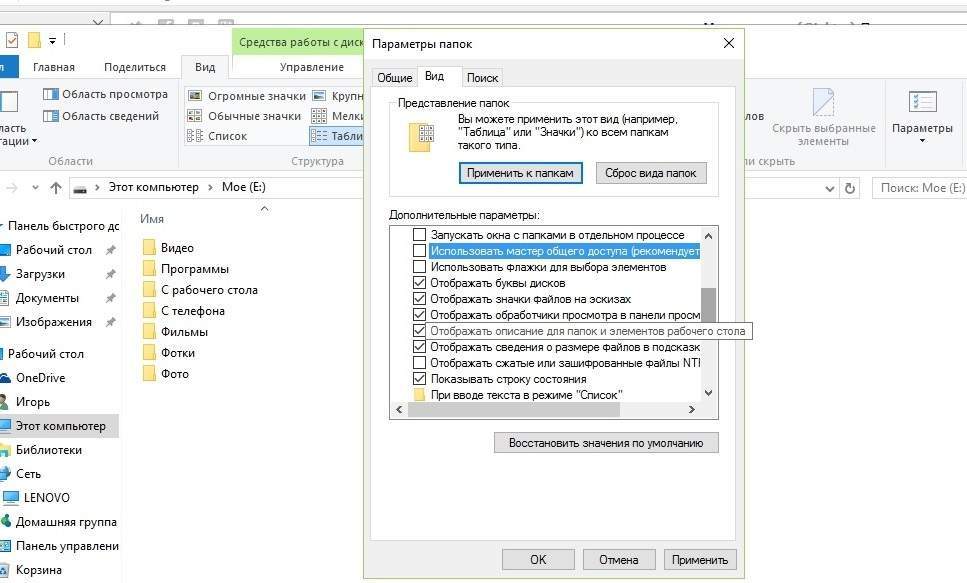Click the refresh icon beside the address bar

850,188
